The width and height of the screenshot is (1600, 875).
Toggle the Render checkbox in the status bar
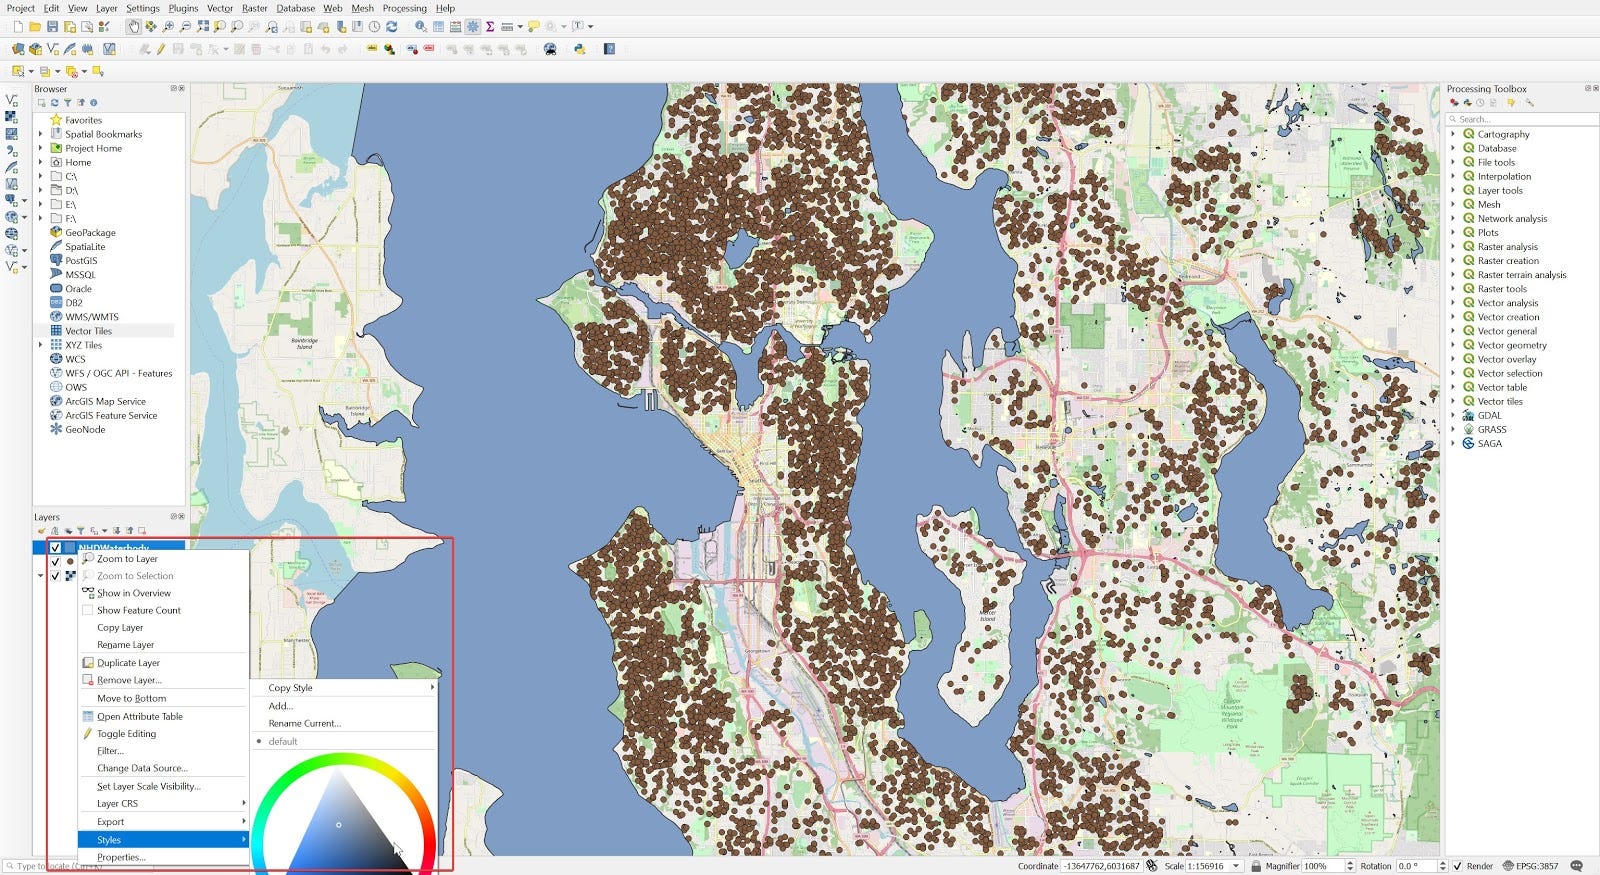(1458, 866)
